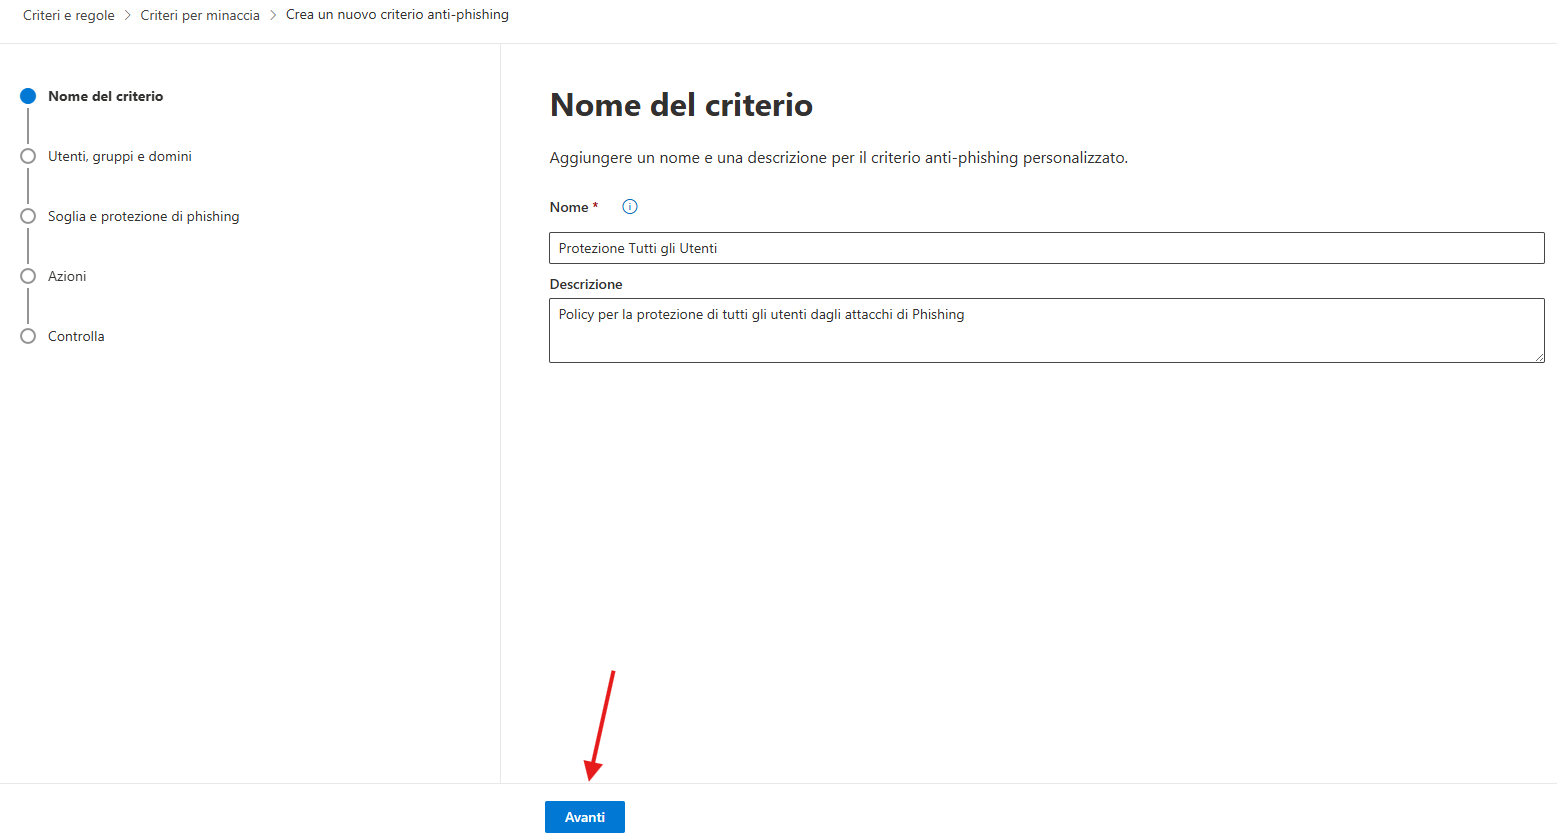Viewport: 1557px width, 837px height.
Task: Click the Nome del criterio page heading
Action: [681, 105]
